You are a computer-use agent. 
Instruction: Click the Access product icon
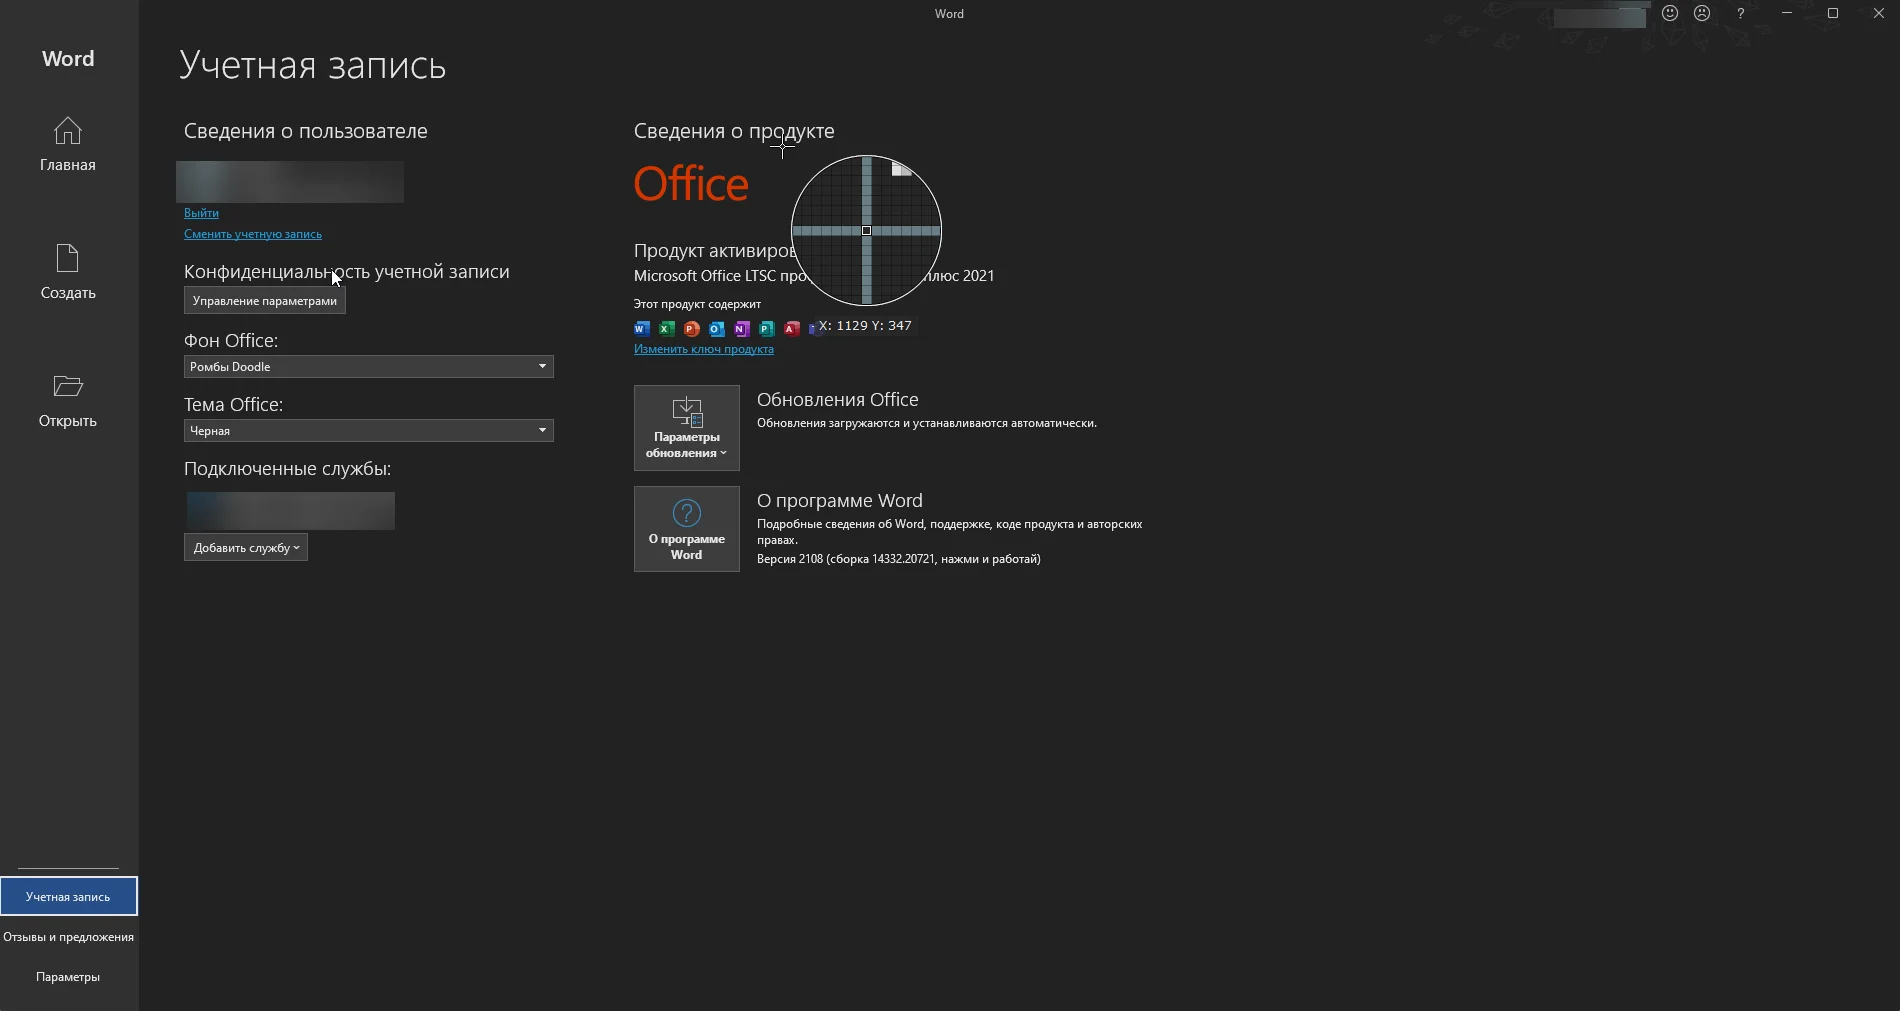pos(792,328)
